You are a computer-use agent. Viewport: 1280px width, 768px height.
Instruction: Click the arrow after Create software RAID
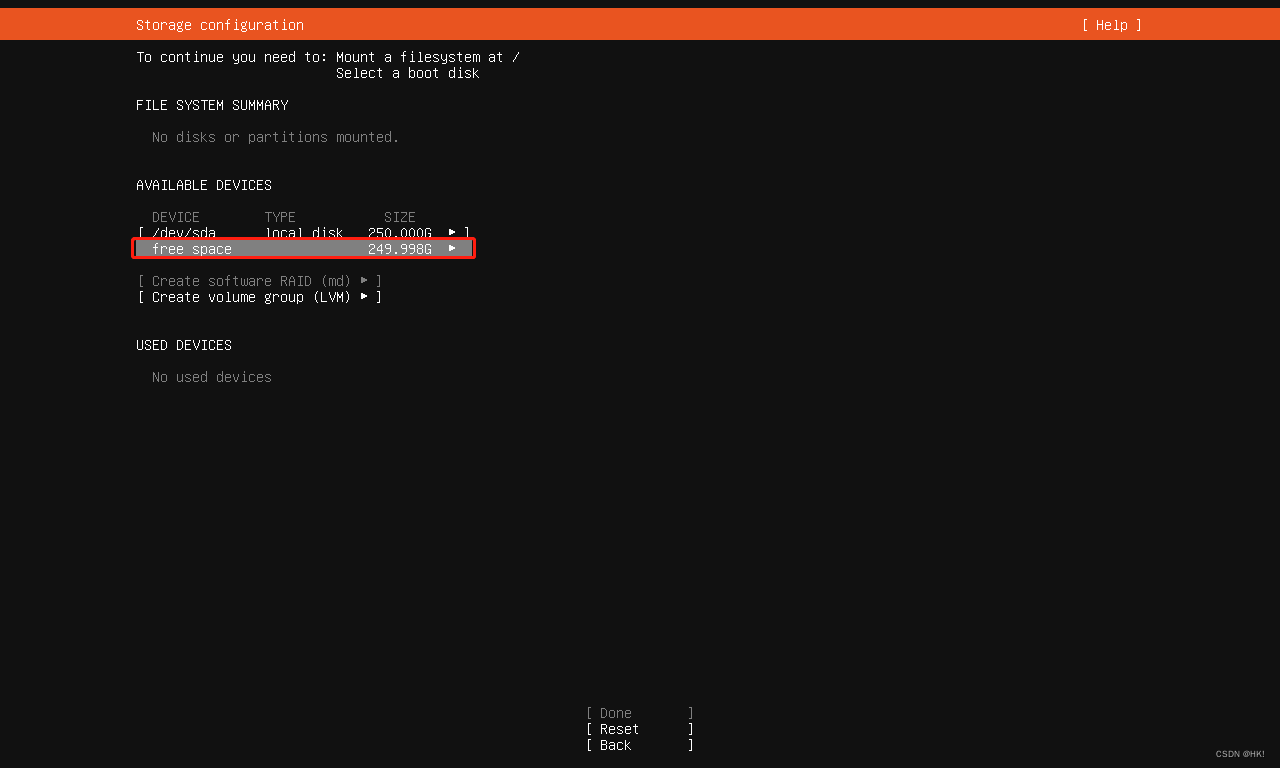(364, 280)
